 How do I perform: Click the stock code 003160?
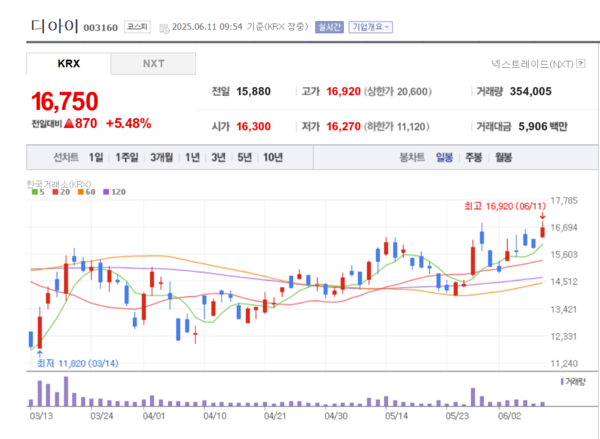point(101,28)
